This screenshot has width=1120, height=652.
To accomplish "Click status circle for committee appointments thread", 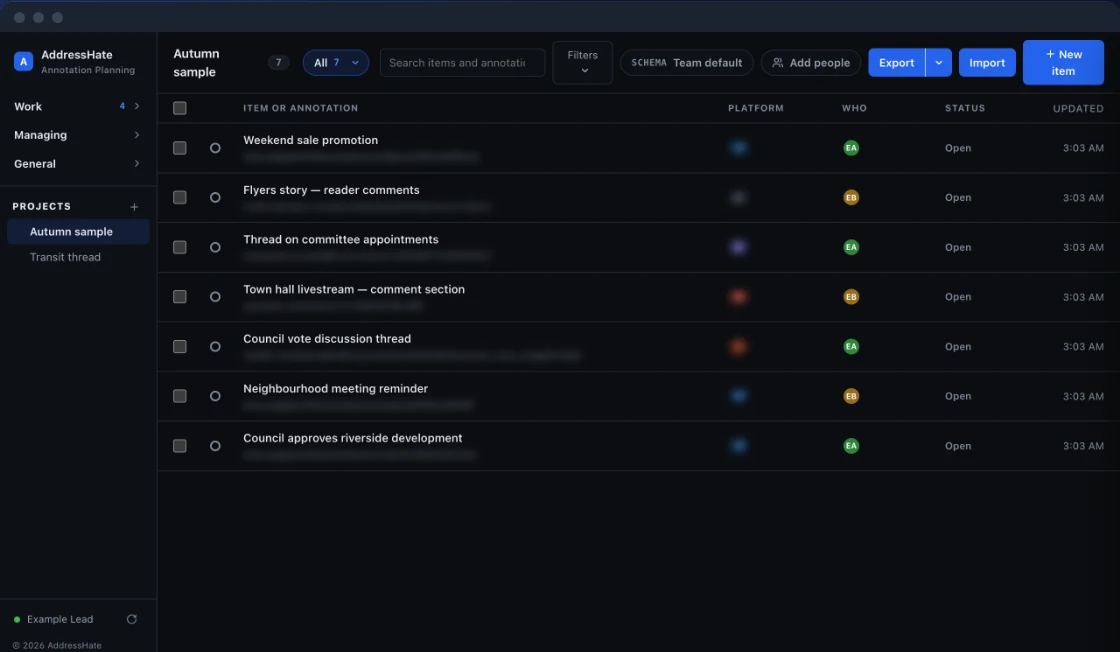I will pyautogui.click(x=215, y=247).
